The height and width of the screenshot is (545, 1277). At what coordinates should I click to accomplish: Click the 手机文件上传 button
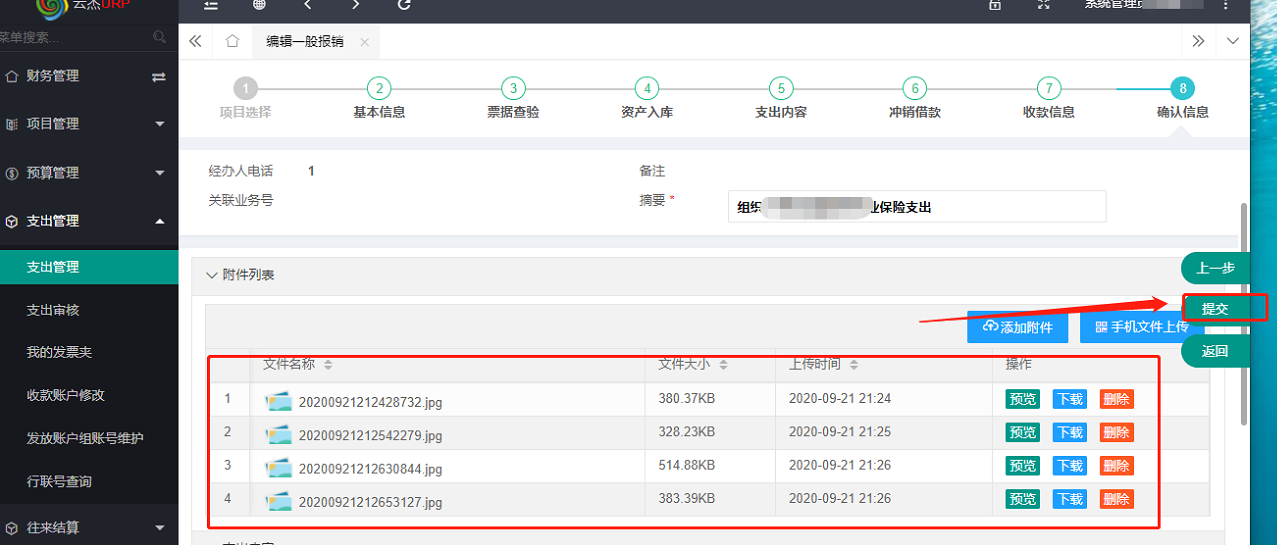click(x=1141, y=327)
